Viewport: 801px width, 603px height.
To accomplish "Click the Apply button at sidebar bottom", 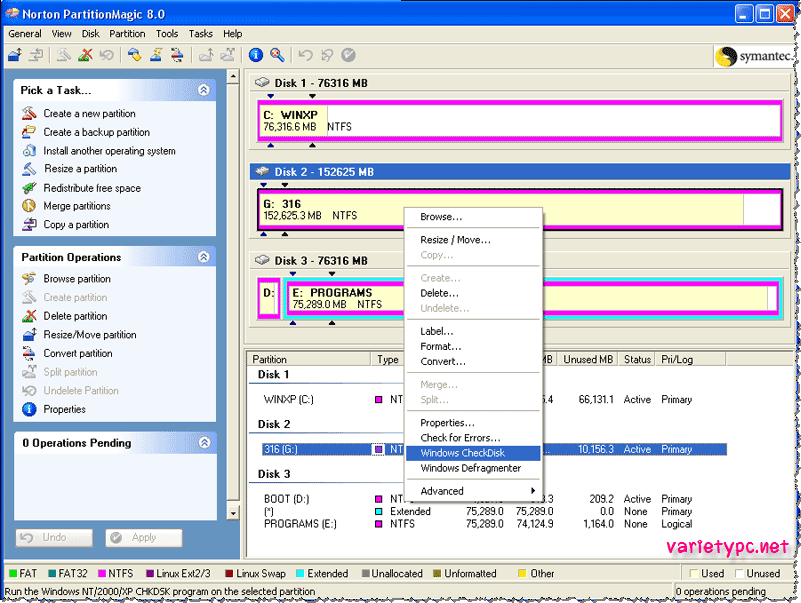I will (x=144, y=538).
